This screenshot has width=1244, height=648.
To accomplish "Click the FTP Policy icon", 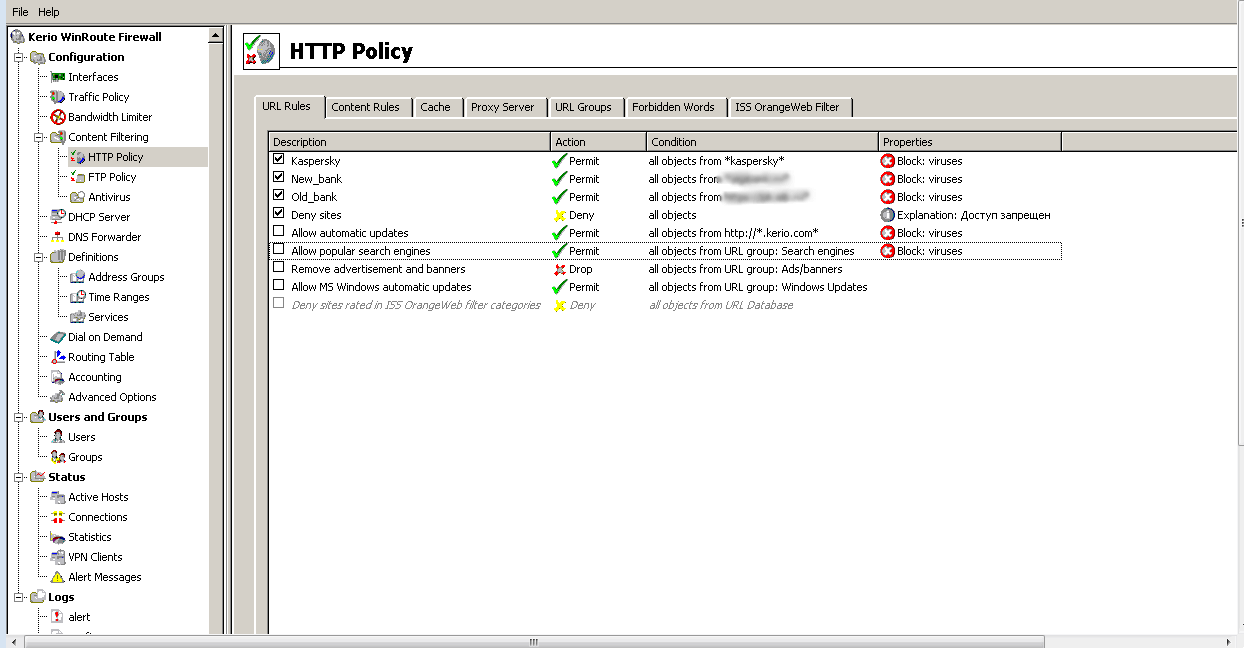I will (78, 177).
